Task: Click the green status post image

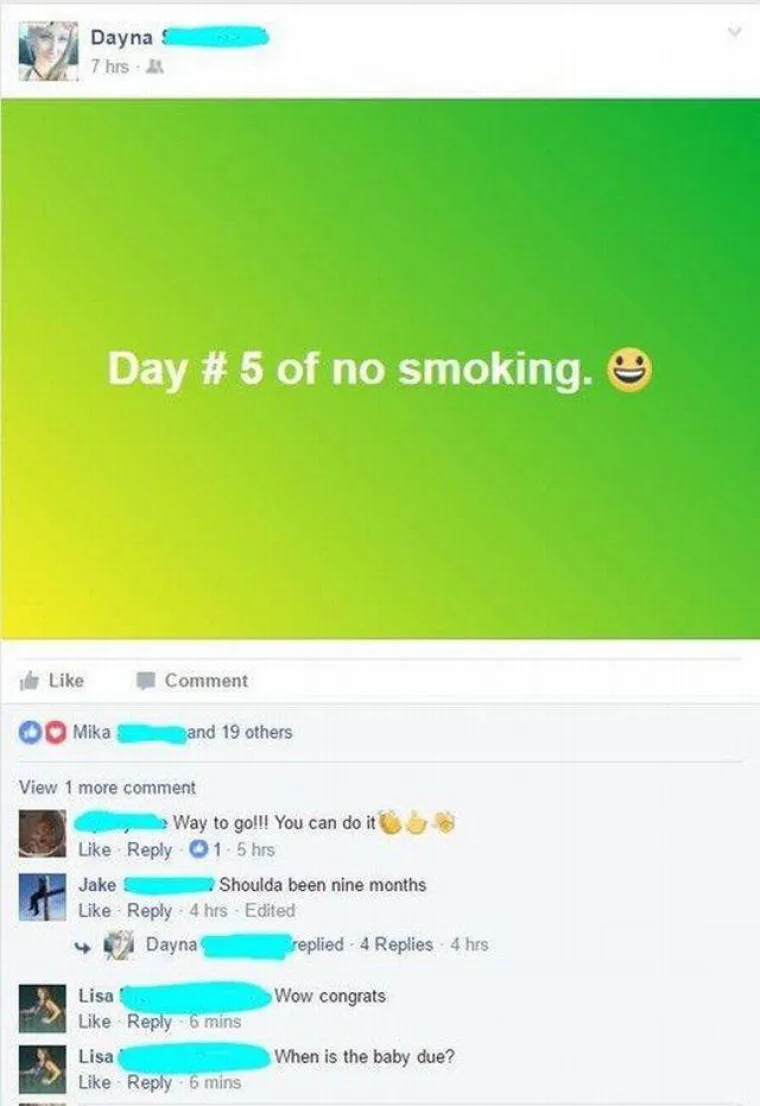Action: click(x=380, y=369)
